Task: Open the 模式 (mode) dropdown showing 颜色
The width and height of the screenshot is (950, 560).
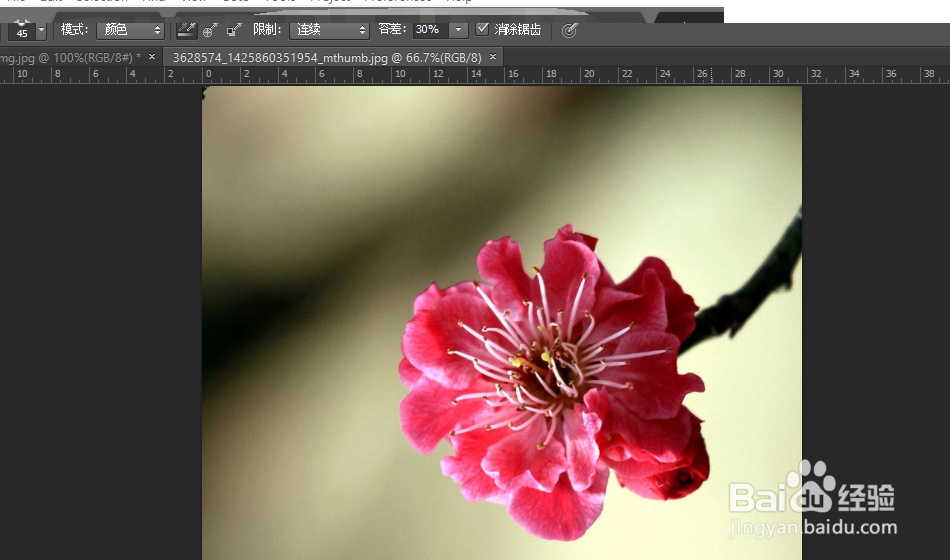Action: (131, 30)
